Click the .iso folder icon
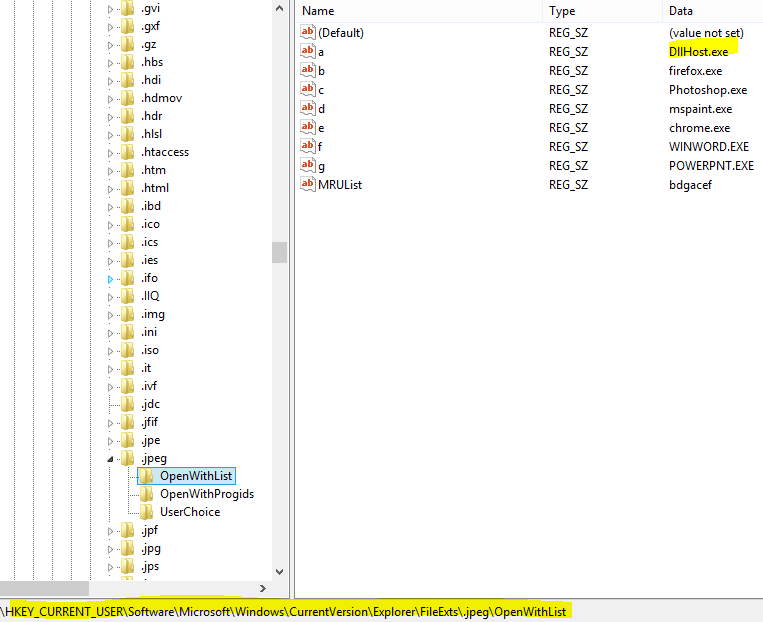This screenshot has height=622, width=763. coord(127,350)
